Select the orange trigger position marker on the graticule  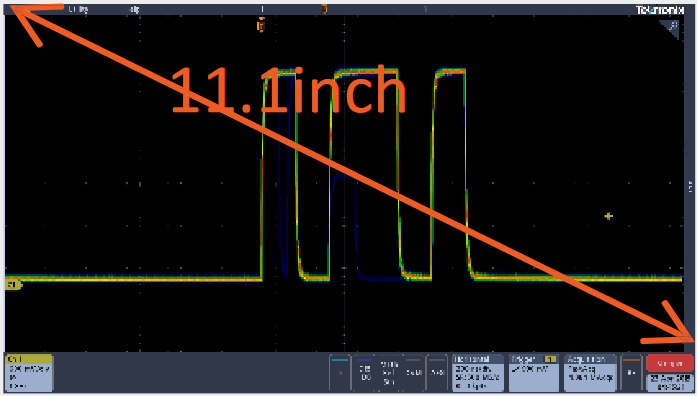[261, 26]
